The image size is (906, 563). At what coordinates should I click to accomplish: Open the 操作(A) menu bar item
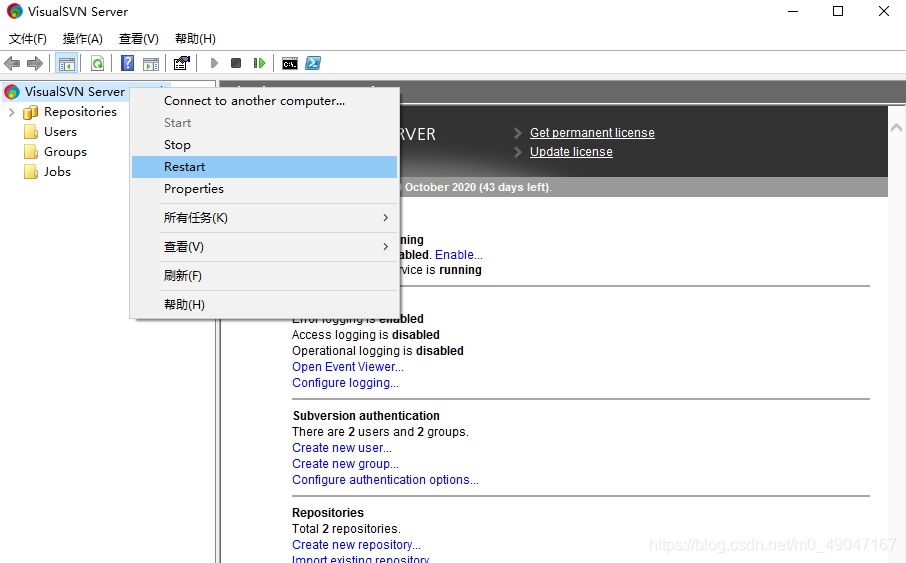coord(83,39)
